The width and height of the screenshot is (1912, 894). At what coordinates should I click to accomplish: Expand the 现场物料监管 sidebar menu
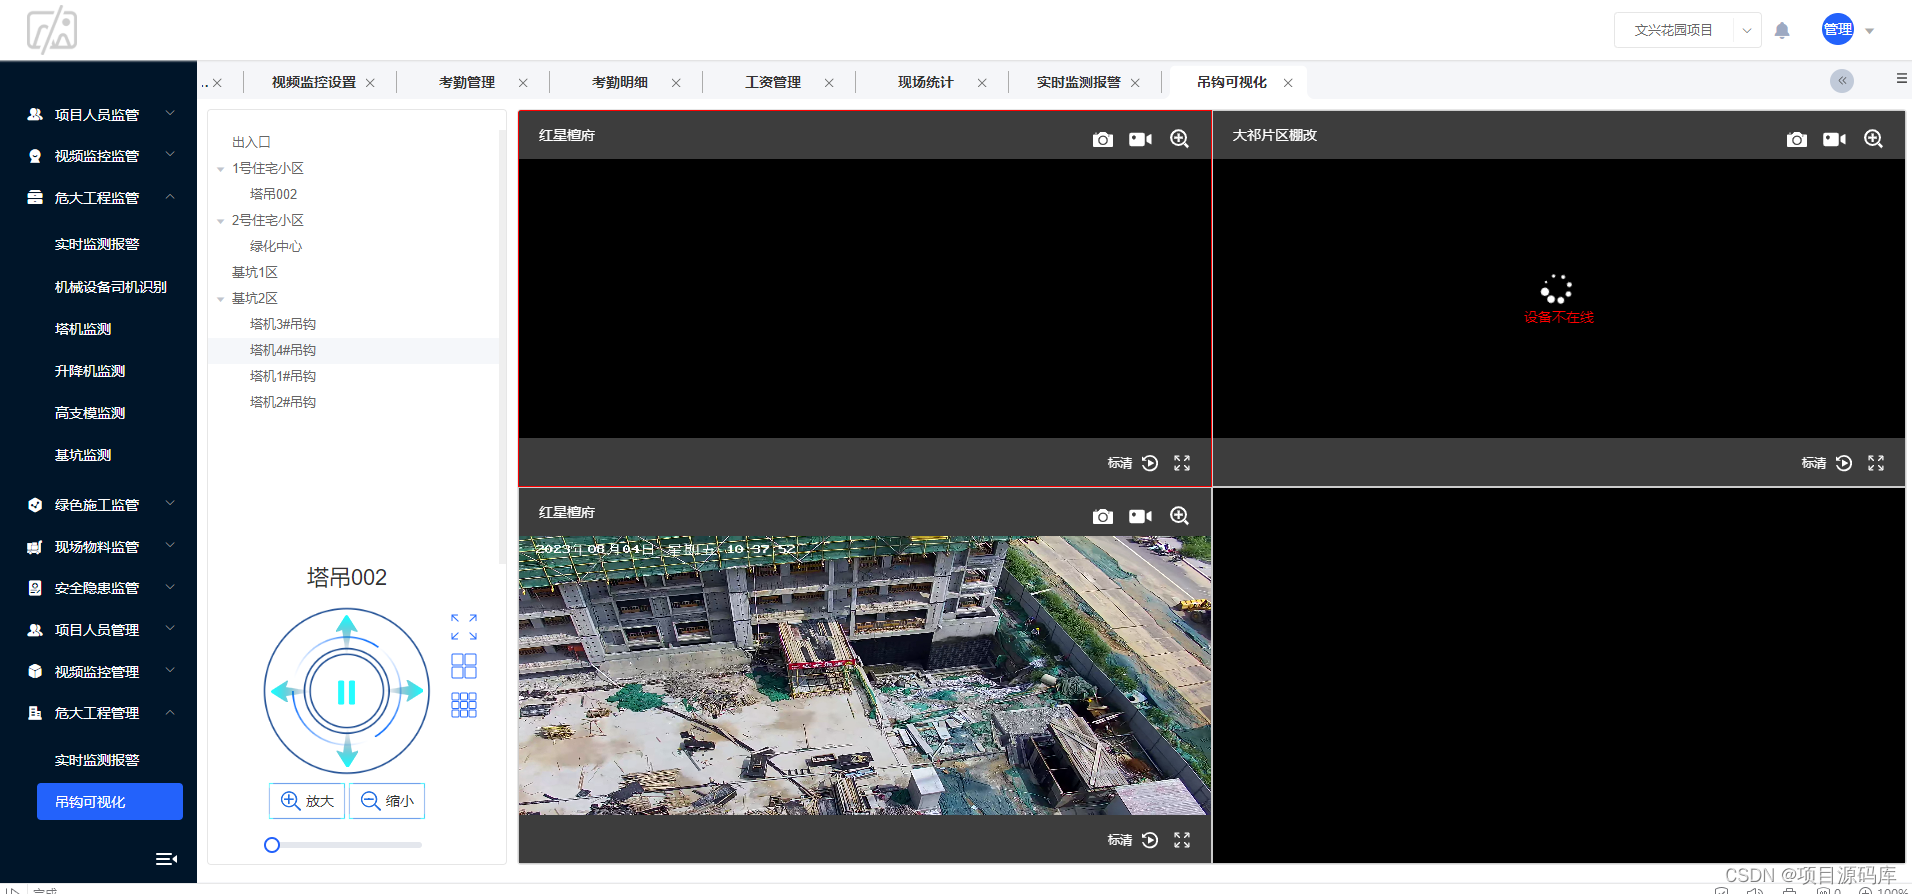pos(98,546)
